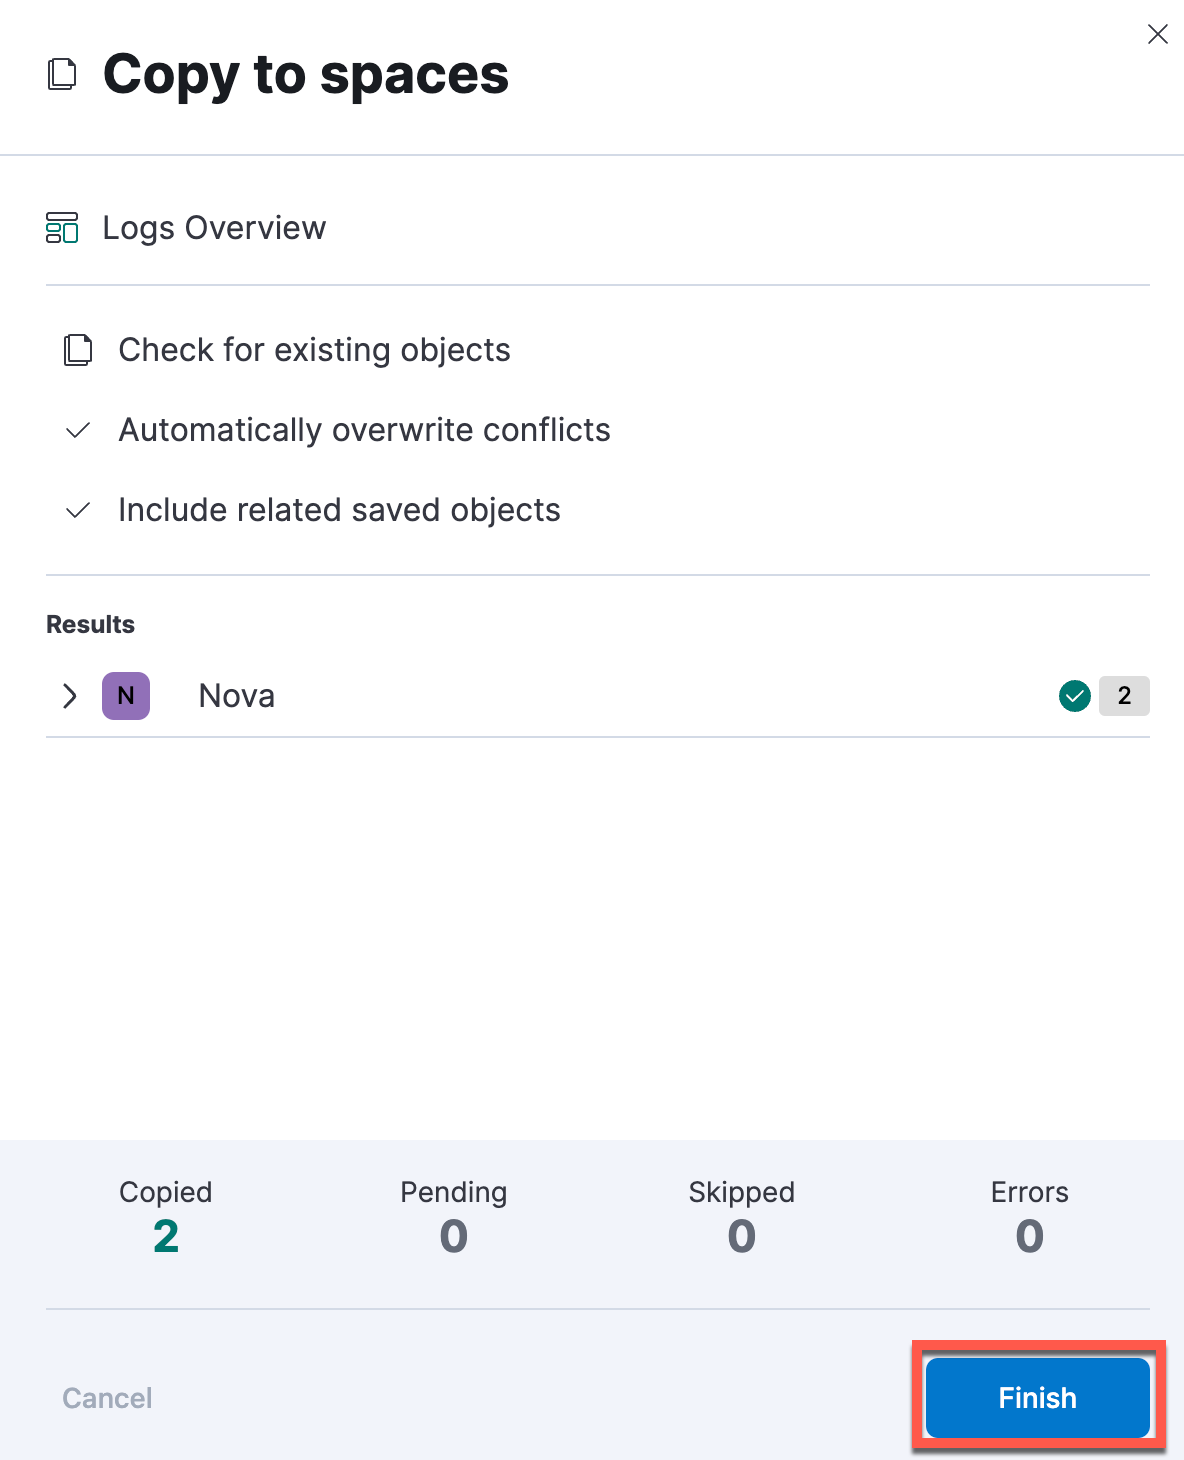Close the Copy to spaces flyout
The image size is (1184, 1460).
coord(1158,34)
